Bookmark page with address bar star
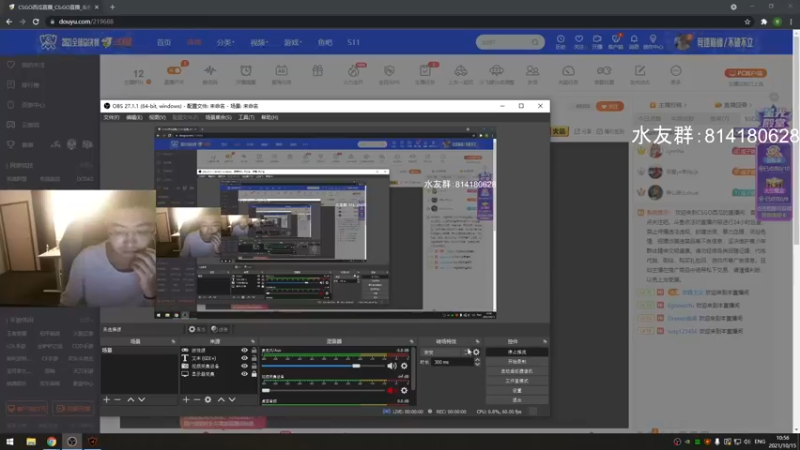This screenshot has width=800, height=450. point(747,21)
